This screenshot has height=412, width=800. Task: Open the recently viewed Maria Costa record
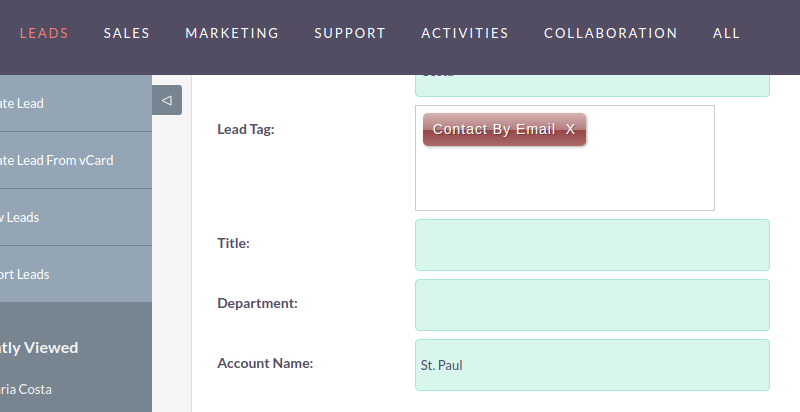[26, 390]
